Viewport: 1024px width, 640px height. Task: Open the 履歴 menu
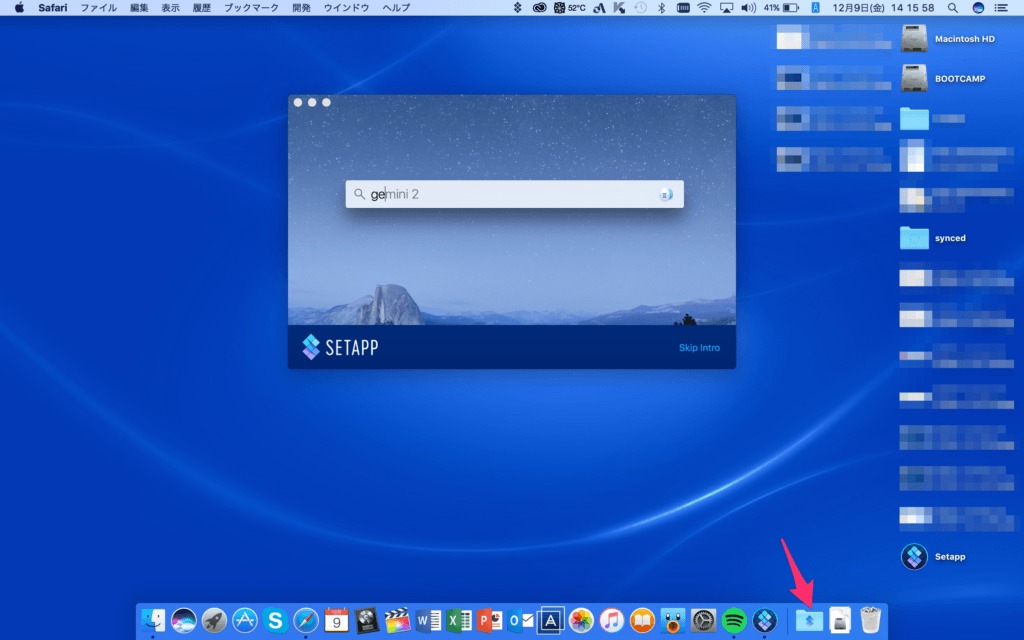[202, 8]
